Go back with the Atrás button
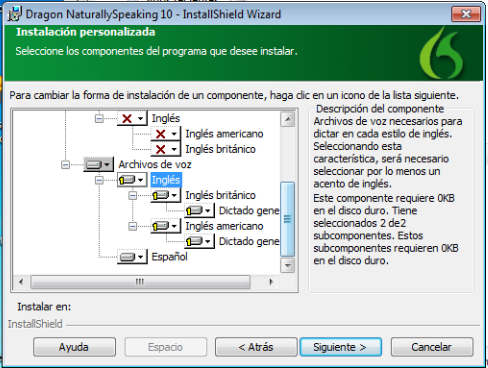Screen dimensions: 488x368 pos(256,347)
